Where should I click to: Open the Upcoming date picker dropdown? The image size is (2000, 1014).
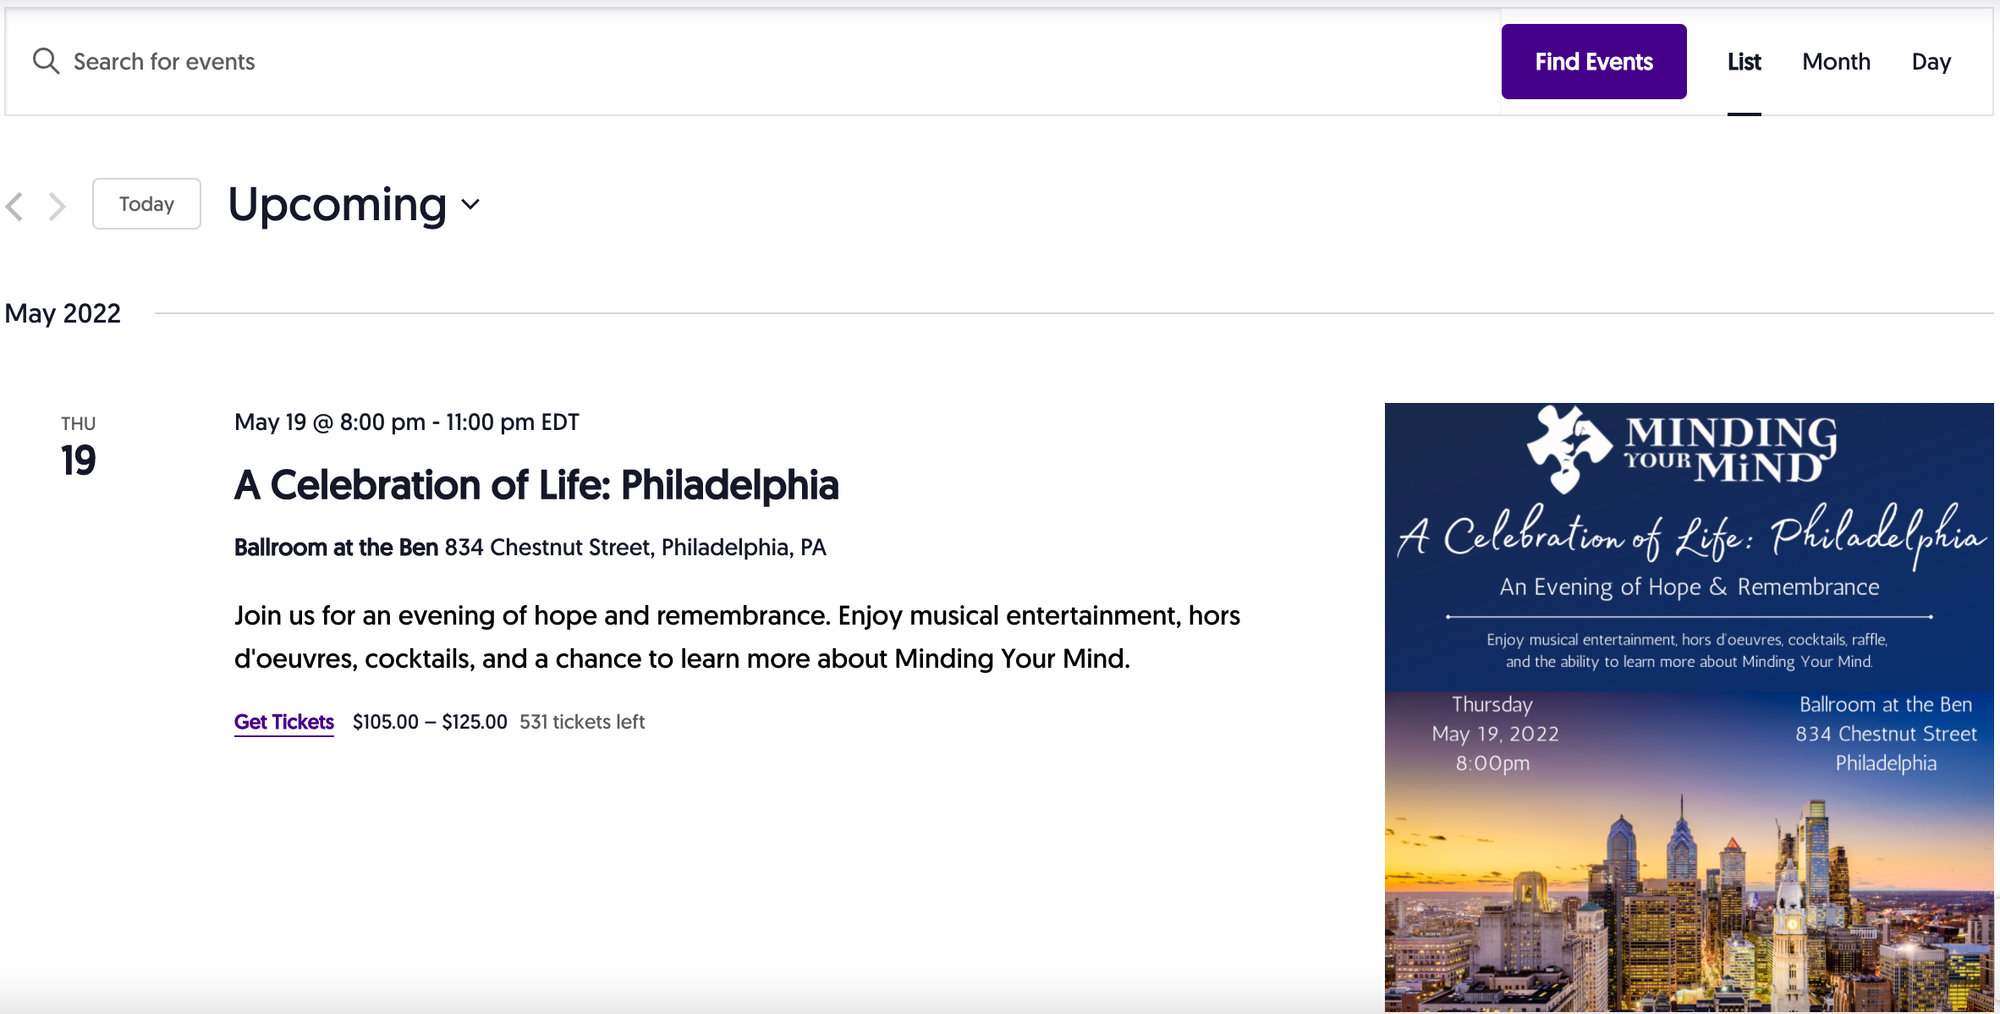click(x=354, y=205)
